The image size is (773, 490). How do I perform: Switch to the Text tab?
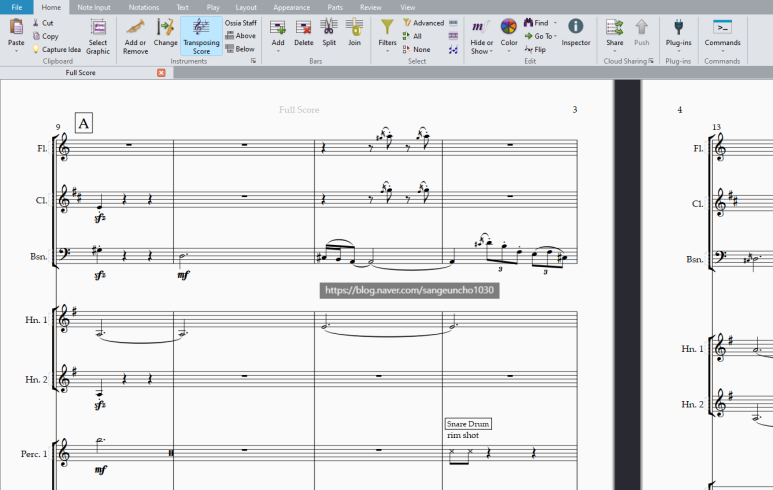182,7
